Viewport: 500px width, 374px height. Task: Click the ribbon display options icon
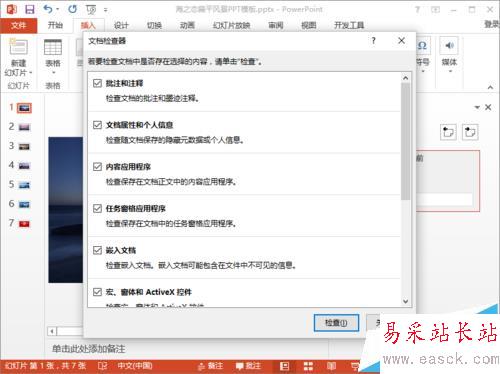point(435,10)
